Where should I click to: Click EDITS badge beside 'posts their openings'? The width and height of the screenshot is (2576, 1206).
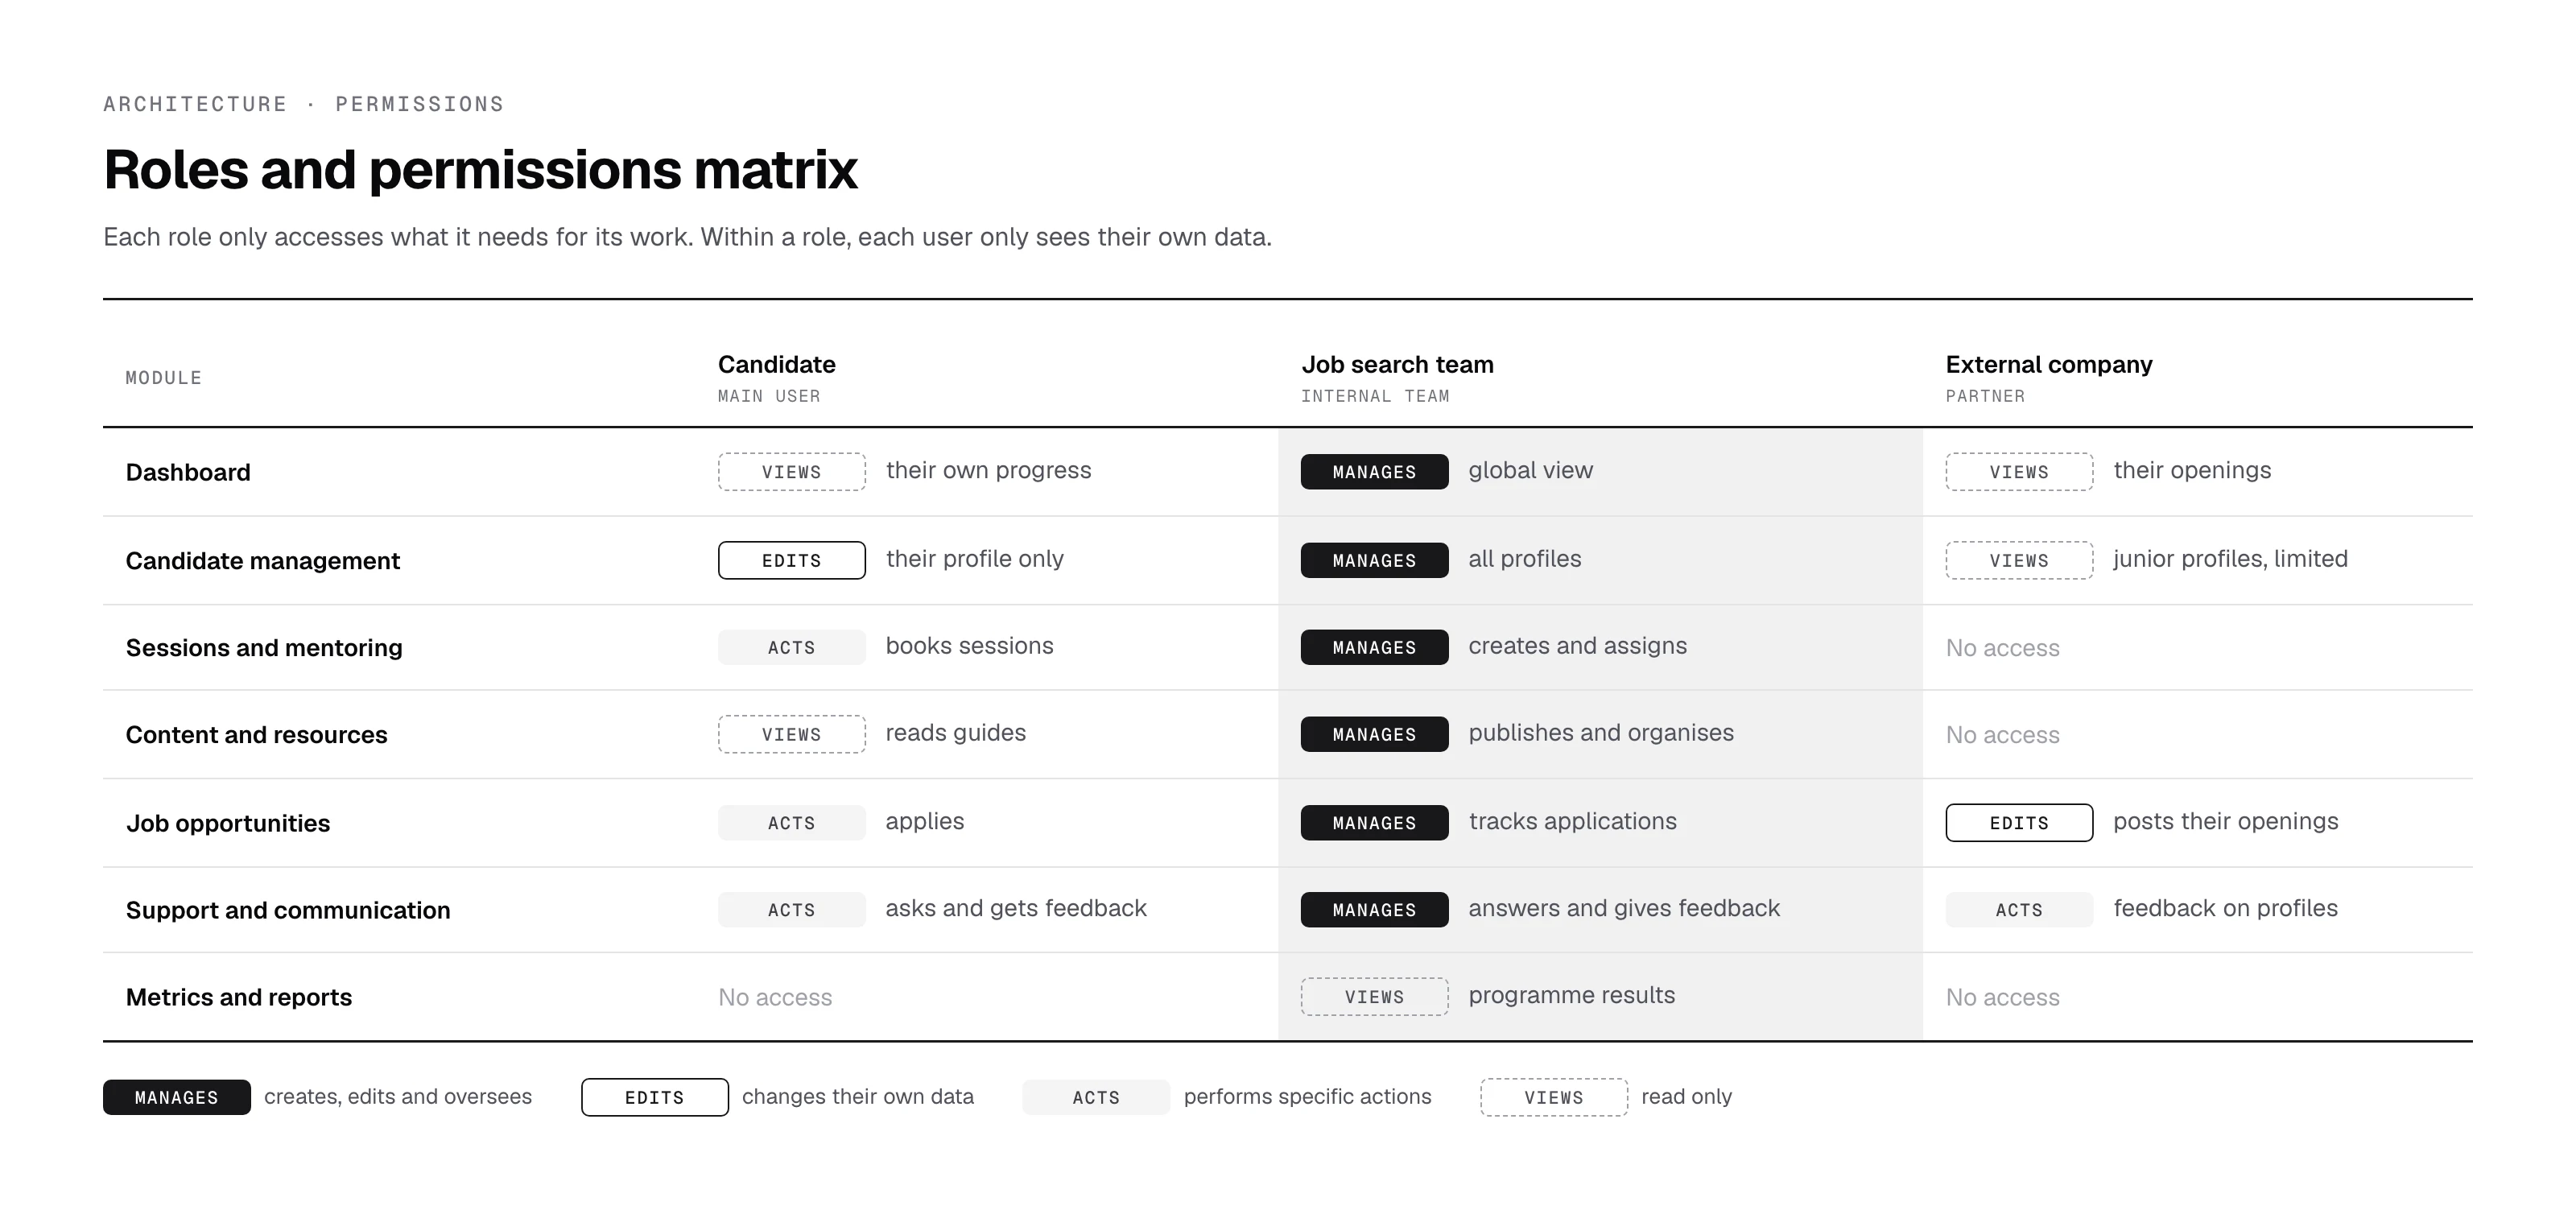[2020, 823]
